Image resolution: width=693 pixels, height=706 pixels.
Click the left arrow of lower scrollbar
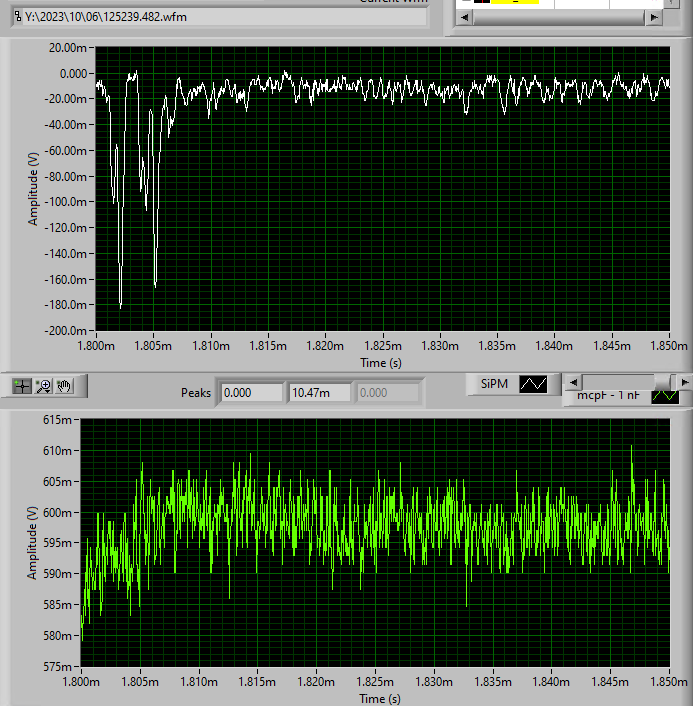click(571, 382)
